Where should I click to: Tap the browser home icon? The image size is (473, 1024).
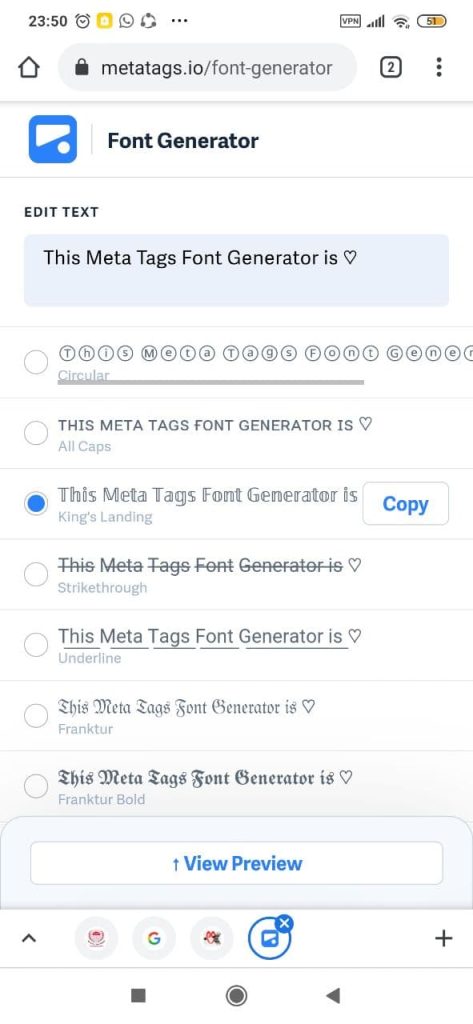(29, 68)
